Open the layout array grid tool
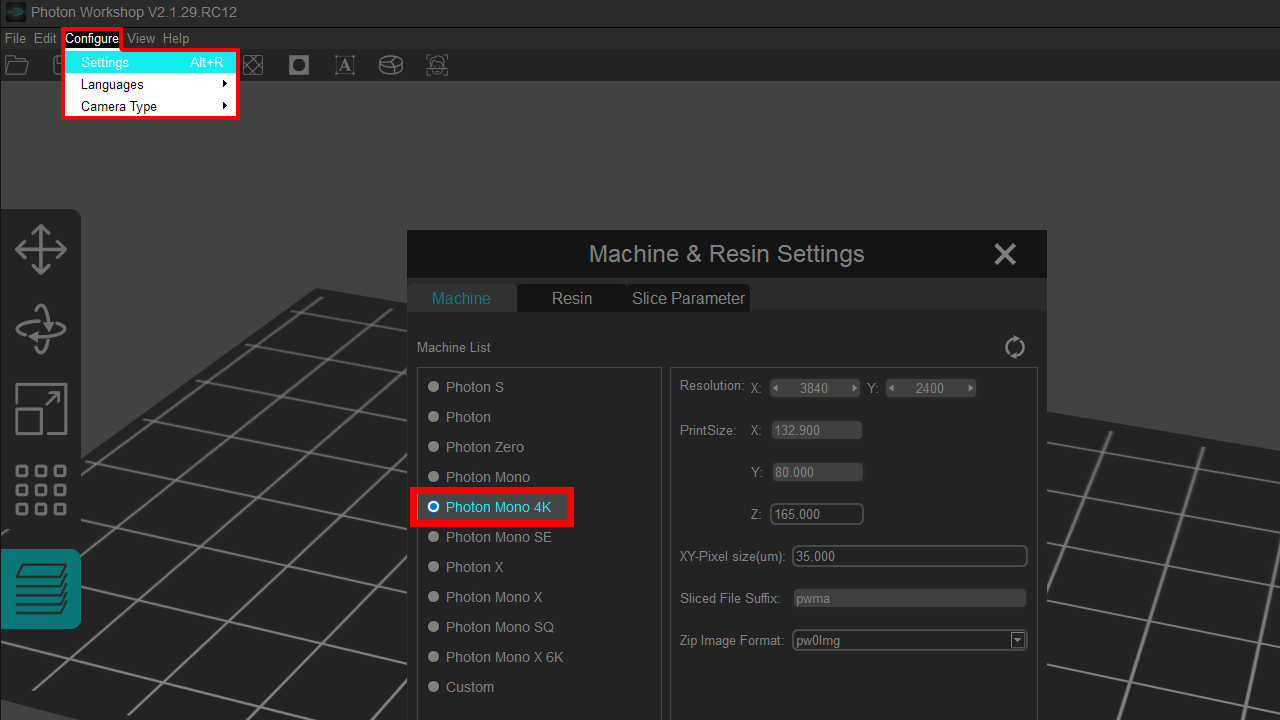The height and width of the screenshot is (720, 1280). coord(41,489)
